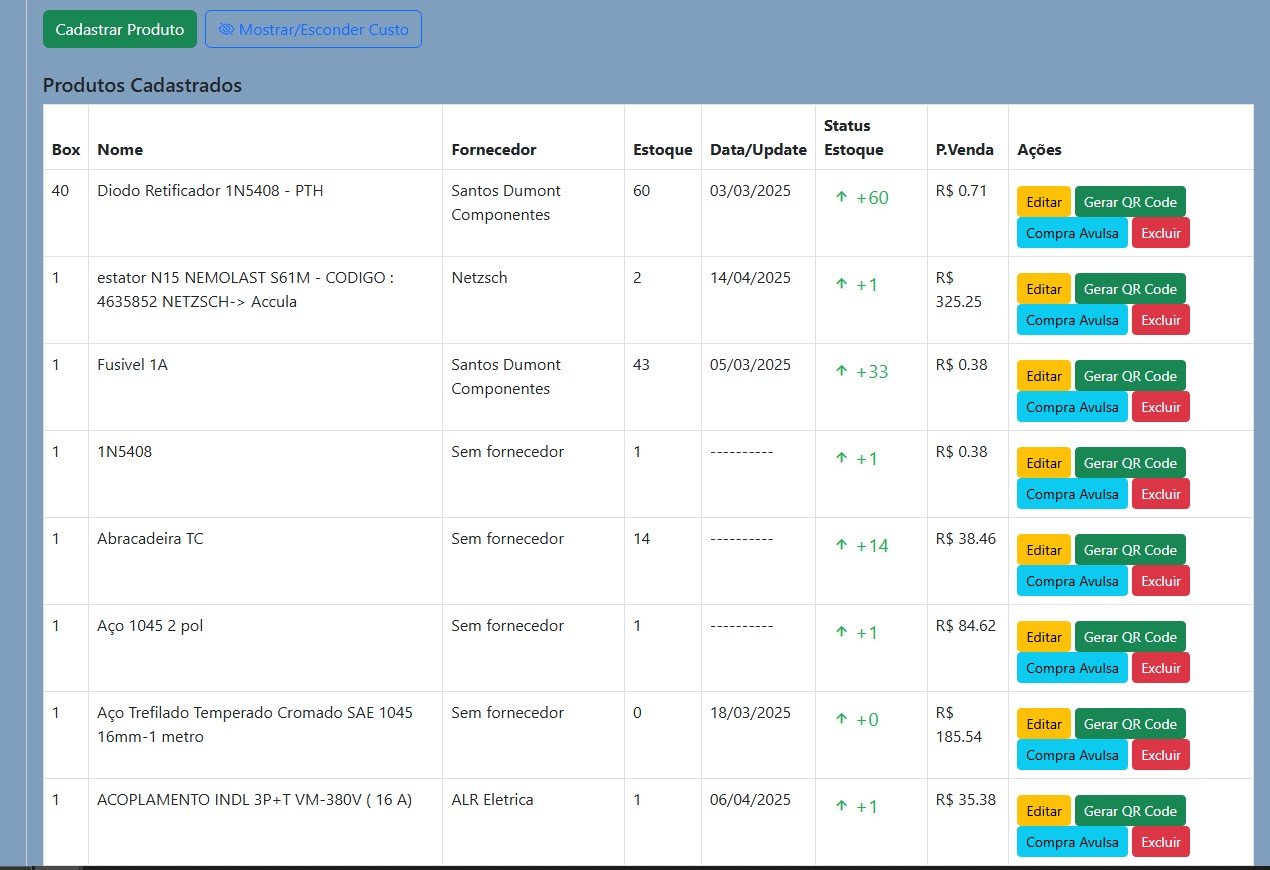Open Compra Avulsa for estator N15 NEMOLAST
This screenshot has width=1270, height=870.
pos(1072,320)
